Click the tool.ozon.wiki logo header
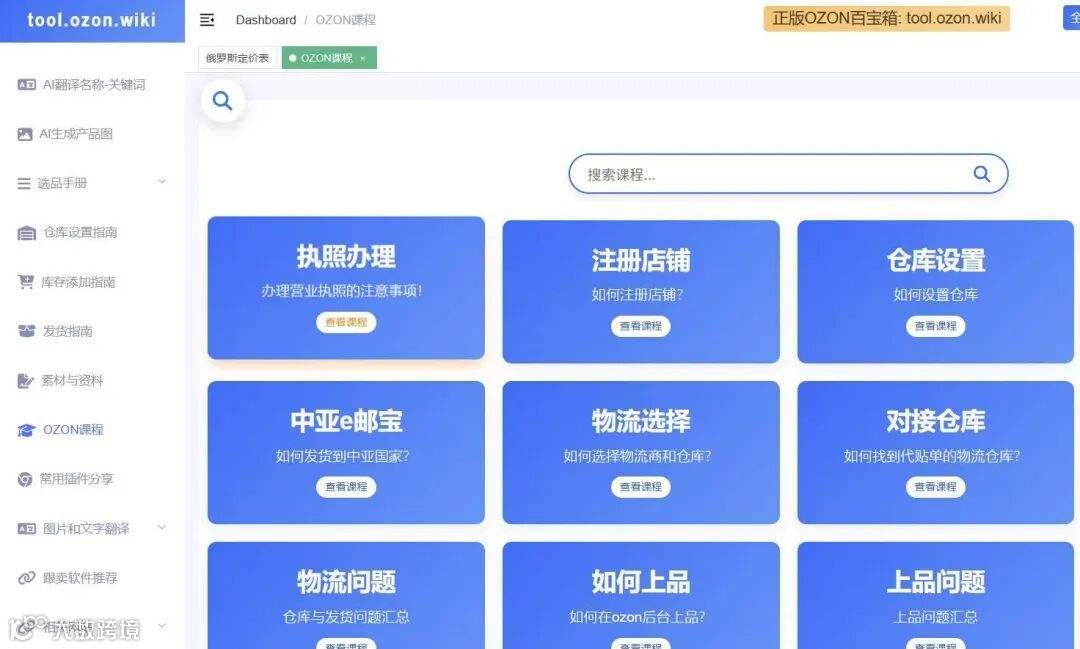 [x=92, y=21]
